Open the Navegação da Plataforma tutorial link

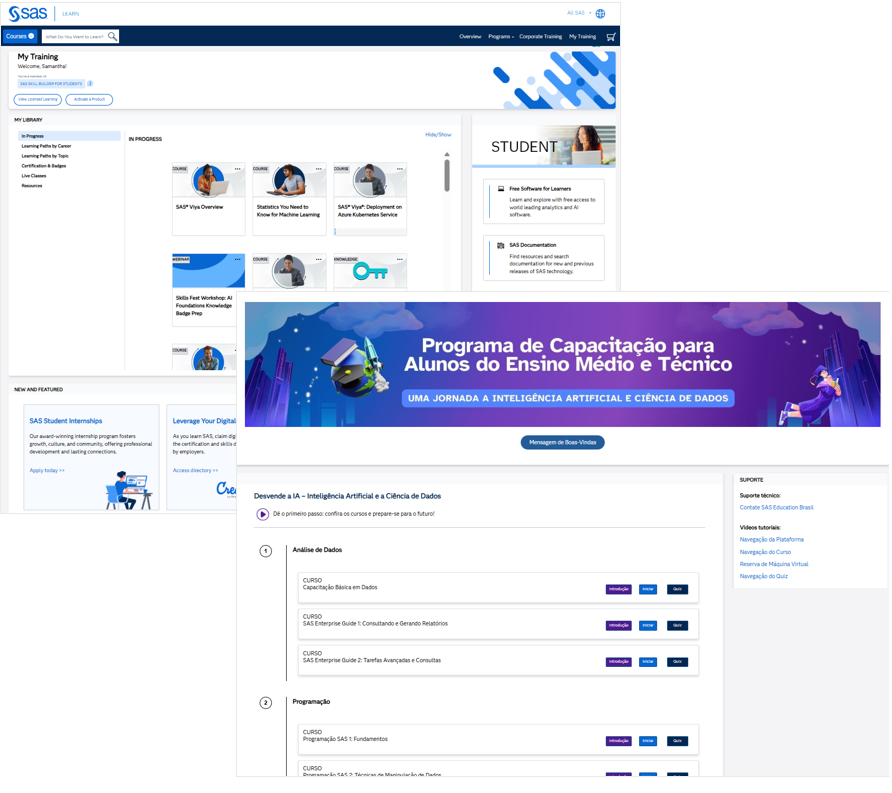(x=771, y=539)
